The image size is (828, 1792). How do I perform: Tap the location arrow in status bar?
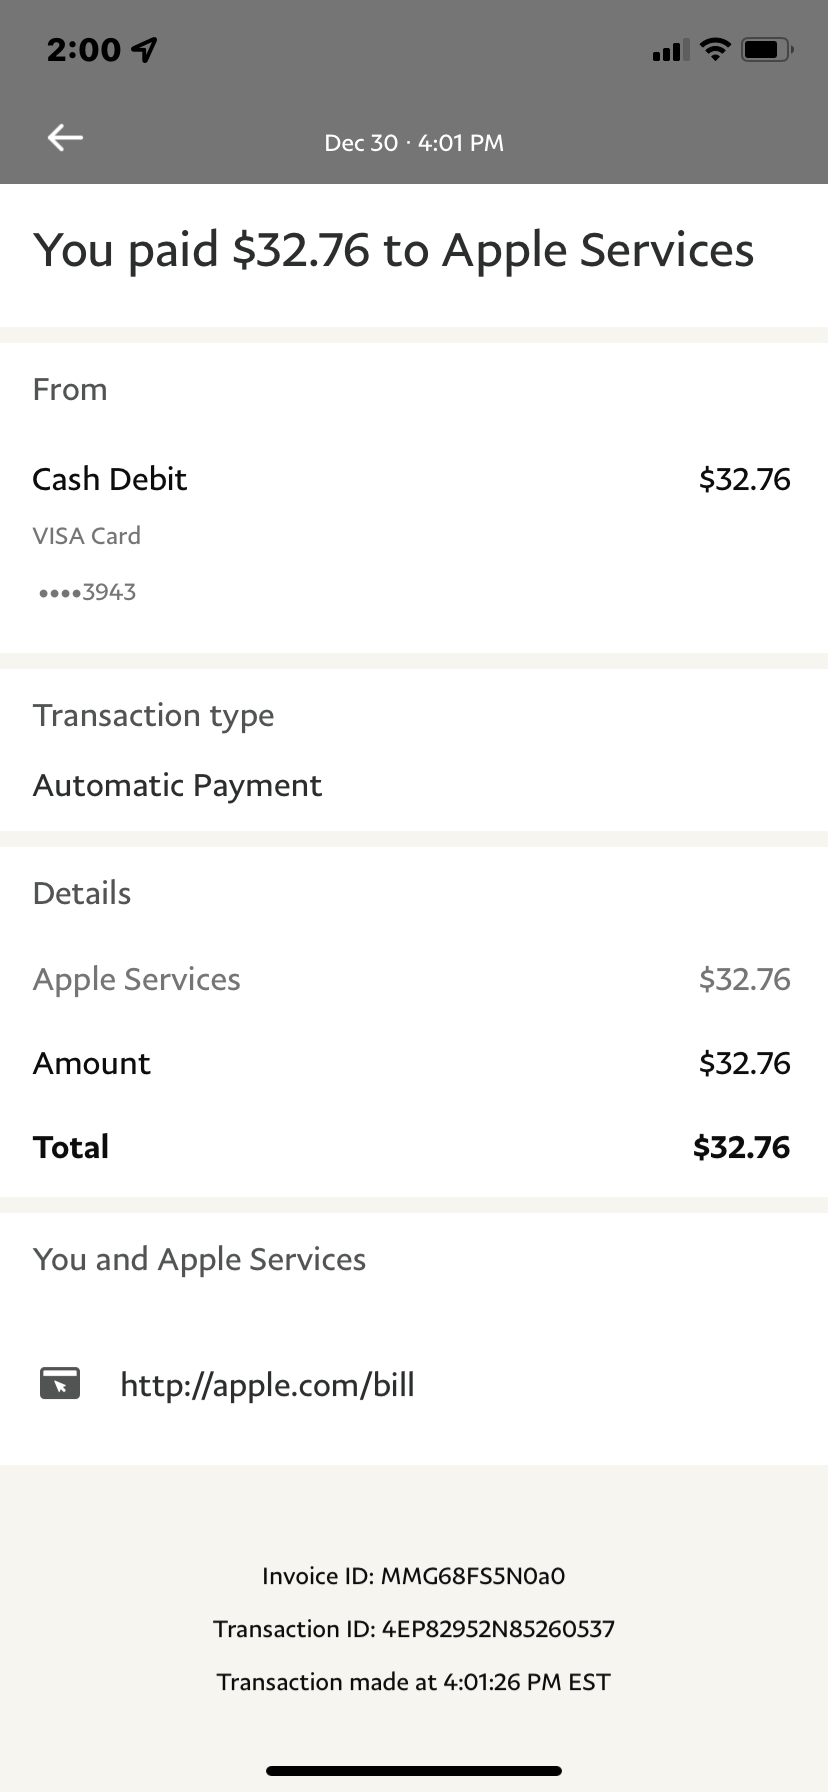[146, 49]
